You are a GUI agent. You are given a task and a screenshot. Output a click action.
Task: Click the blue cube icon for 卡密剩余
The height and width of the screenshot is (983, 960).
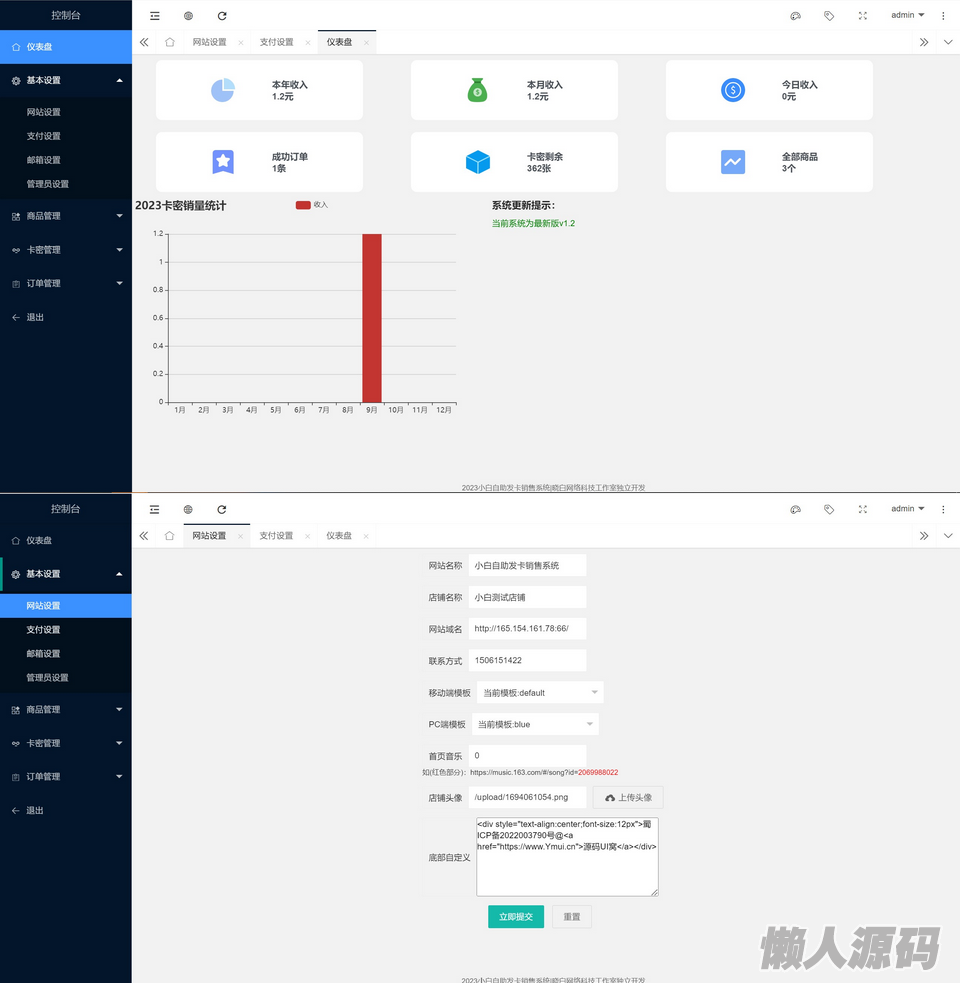point(477,162)
